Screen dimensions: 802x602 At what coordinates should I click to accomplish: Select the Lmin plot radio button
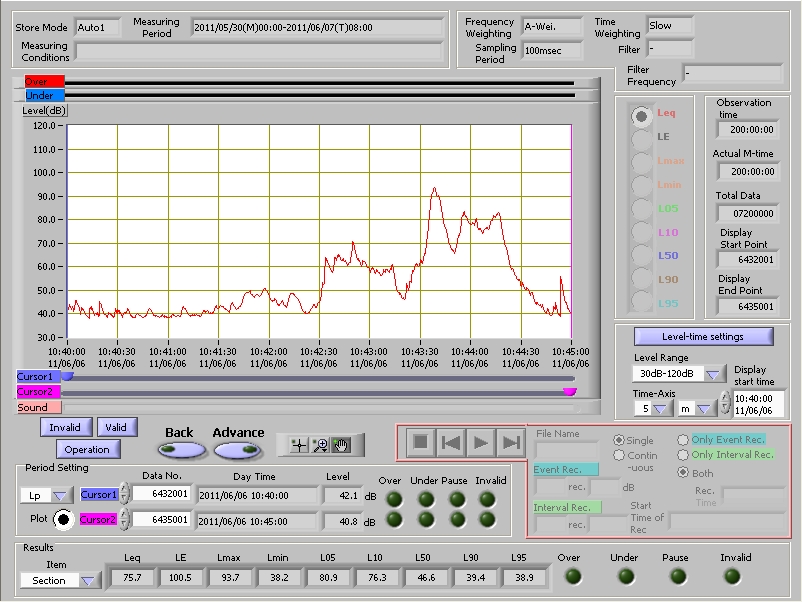pos(641,186)
